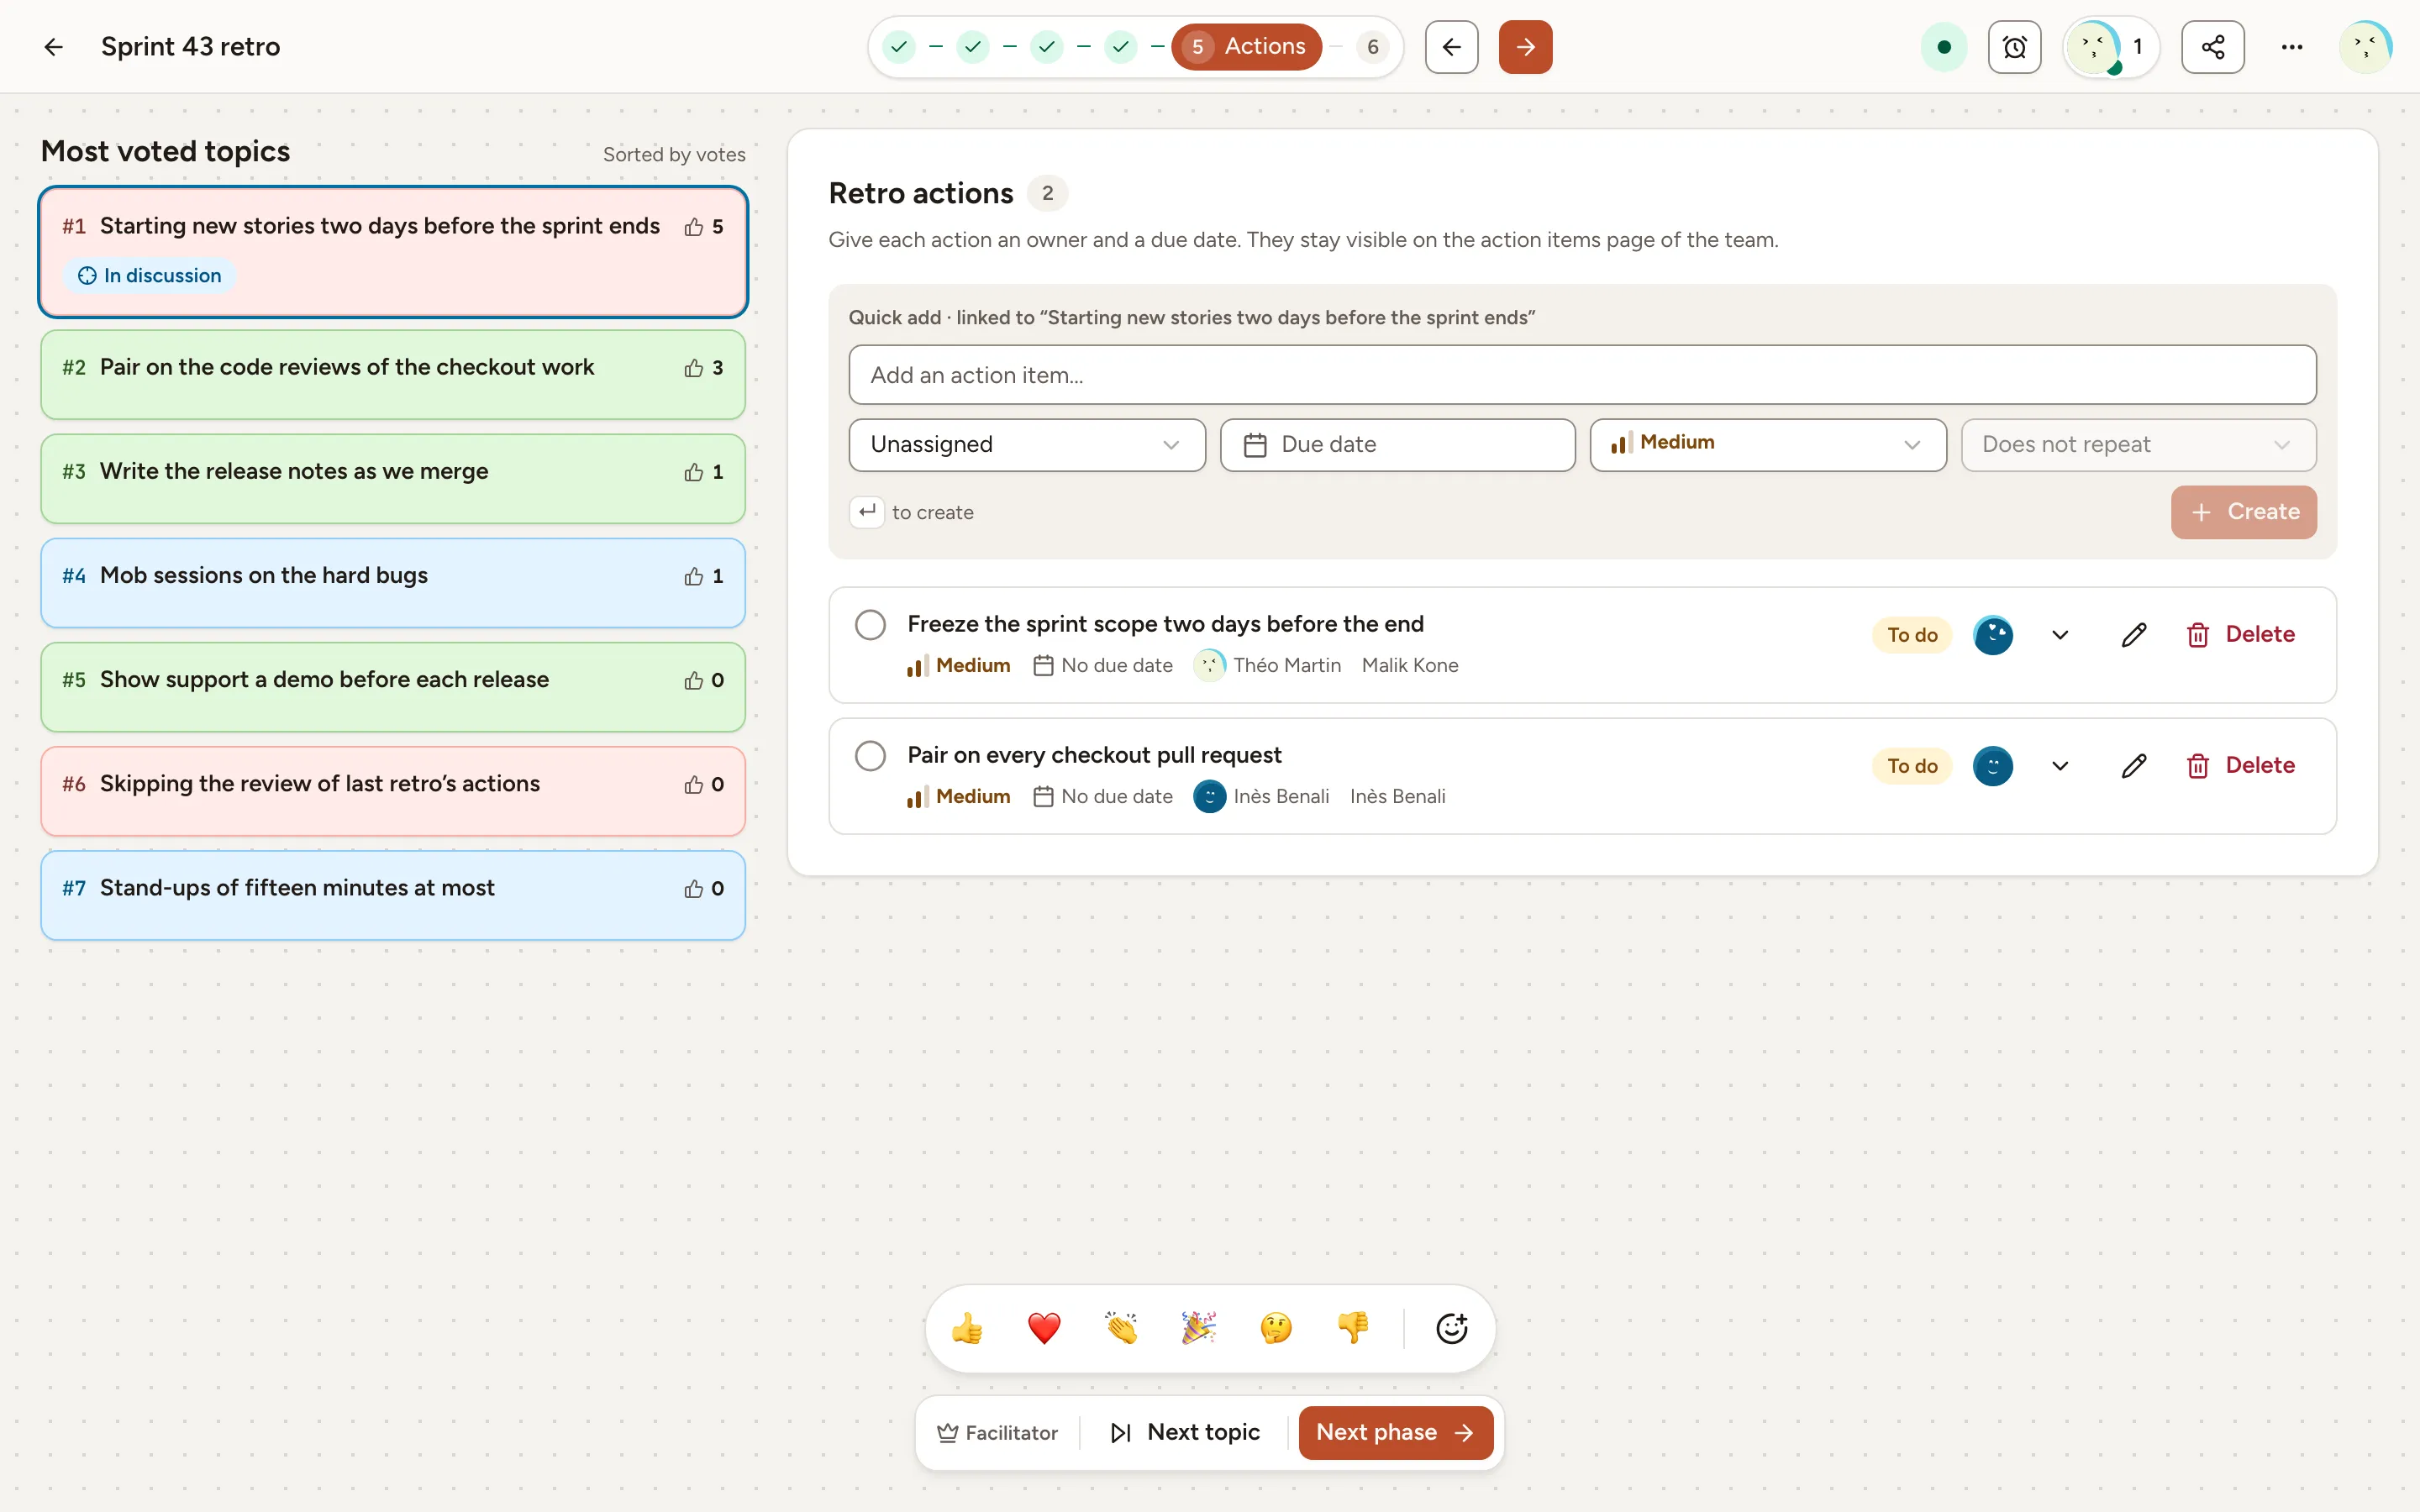Image resolution: width=2420 pixels, height=1512 pixels.
Task: React with the red heart emoji
Action: pos(1044,1328)
